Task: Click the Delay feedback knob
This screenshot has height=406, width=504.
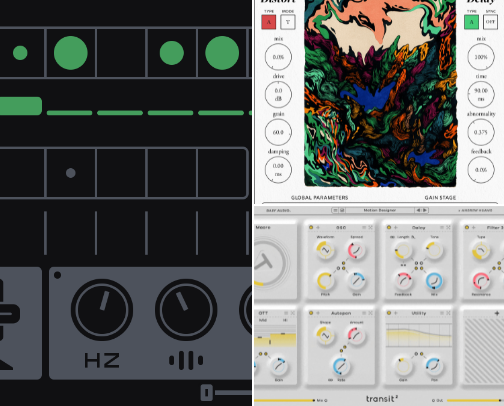Action: [481, 170]
